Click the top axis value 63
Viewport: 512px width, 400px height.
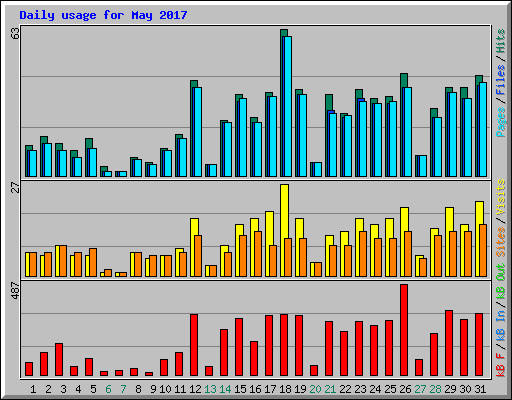[x=15, y=33]
